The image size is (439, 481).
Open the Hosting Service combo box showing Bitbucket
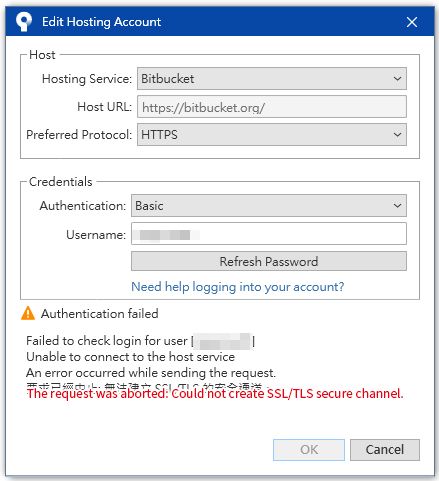coord(272,79)
